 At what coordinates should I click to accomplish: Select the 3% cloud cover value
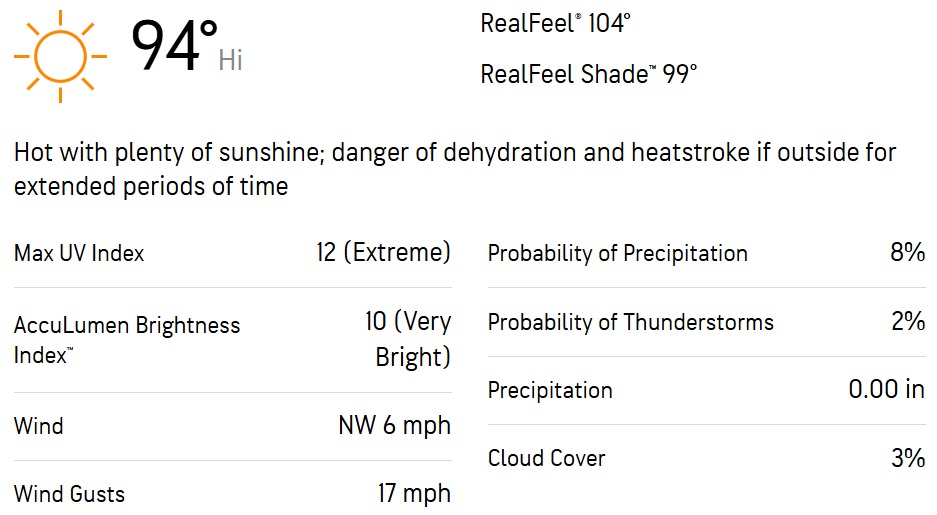pyautogui.click(x=908, y=458)
